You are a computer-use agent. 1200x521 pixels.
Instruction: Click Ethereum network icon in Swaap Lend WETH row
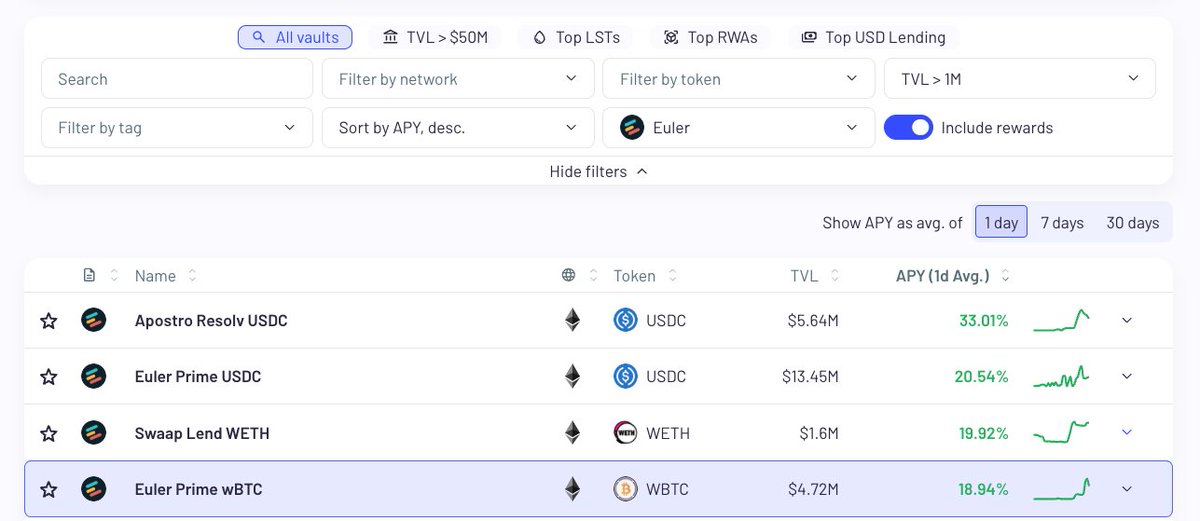572,432
